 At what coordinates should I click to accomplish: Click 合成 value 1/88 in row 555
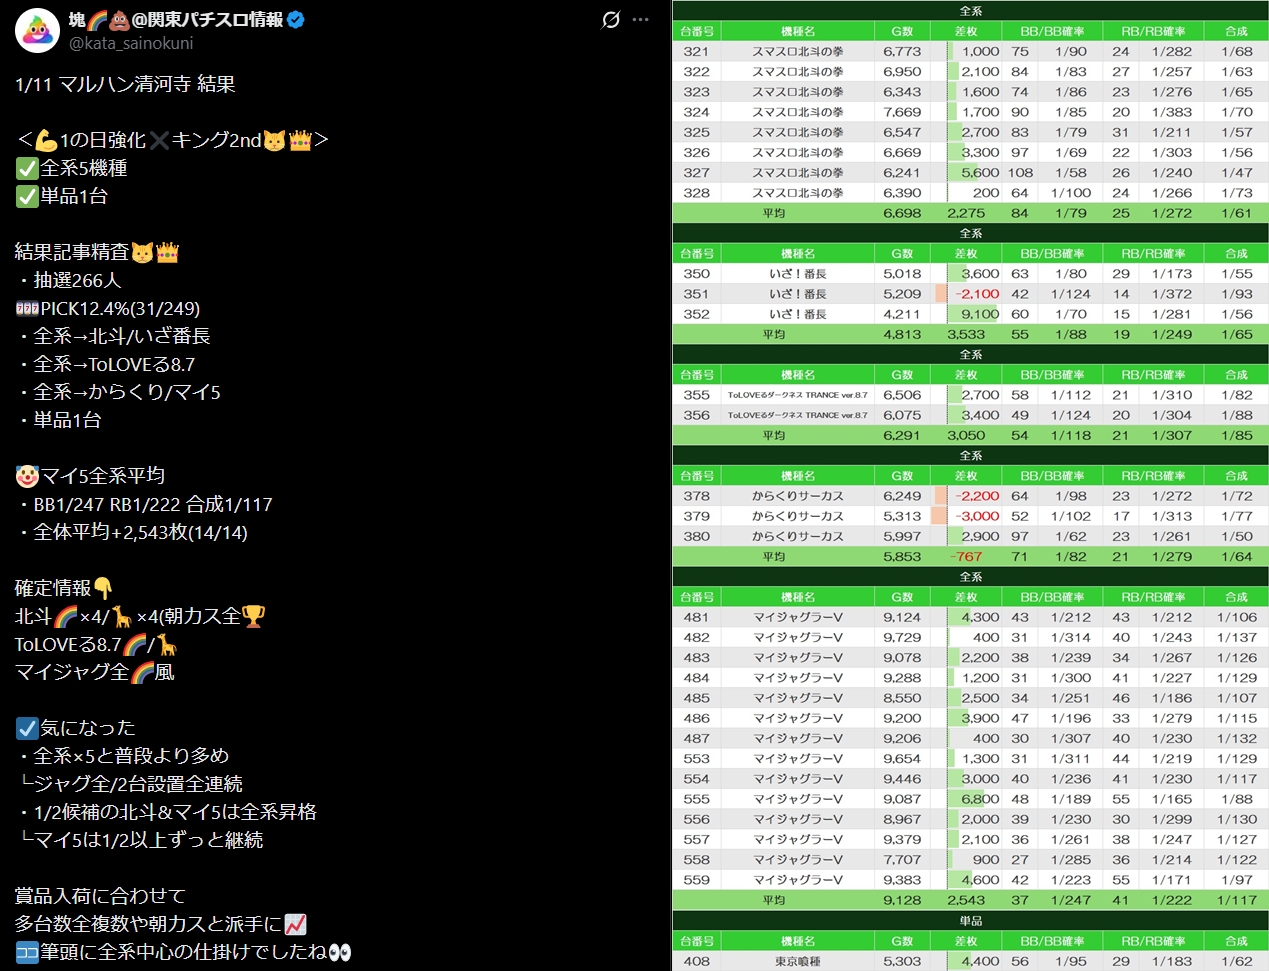point(1237,799)
